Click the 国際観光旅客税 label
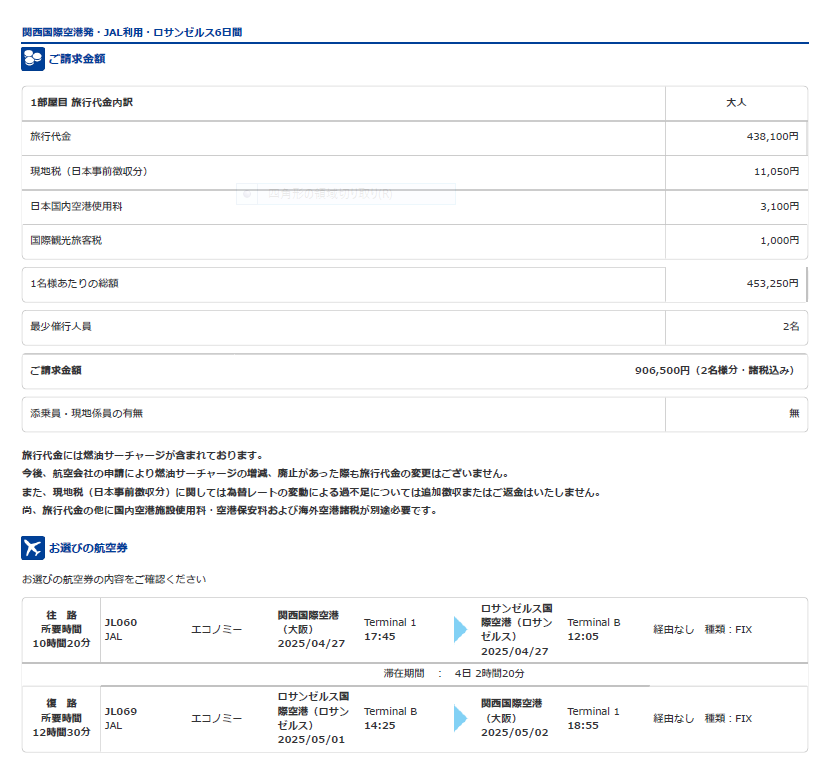 [66, 241]
